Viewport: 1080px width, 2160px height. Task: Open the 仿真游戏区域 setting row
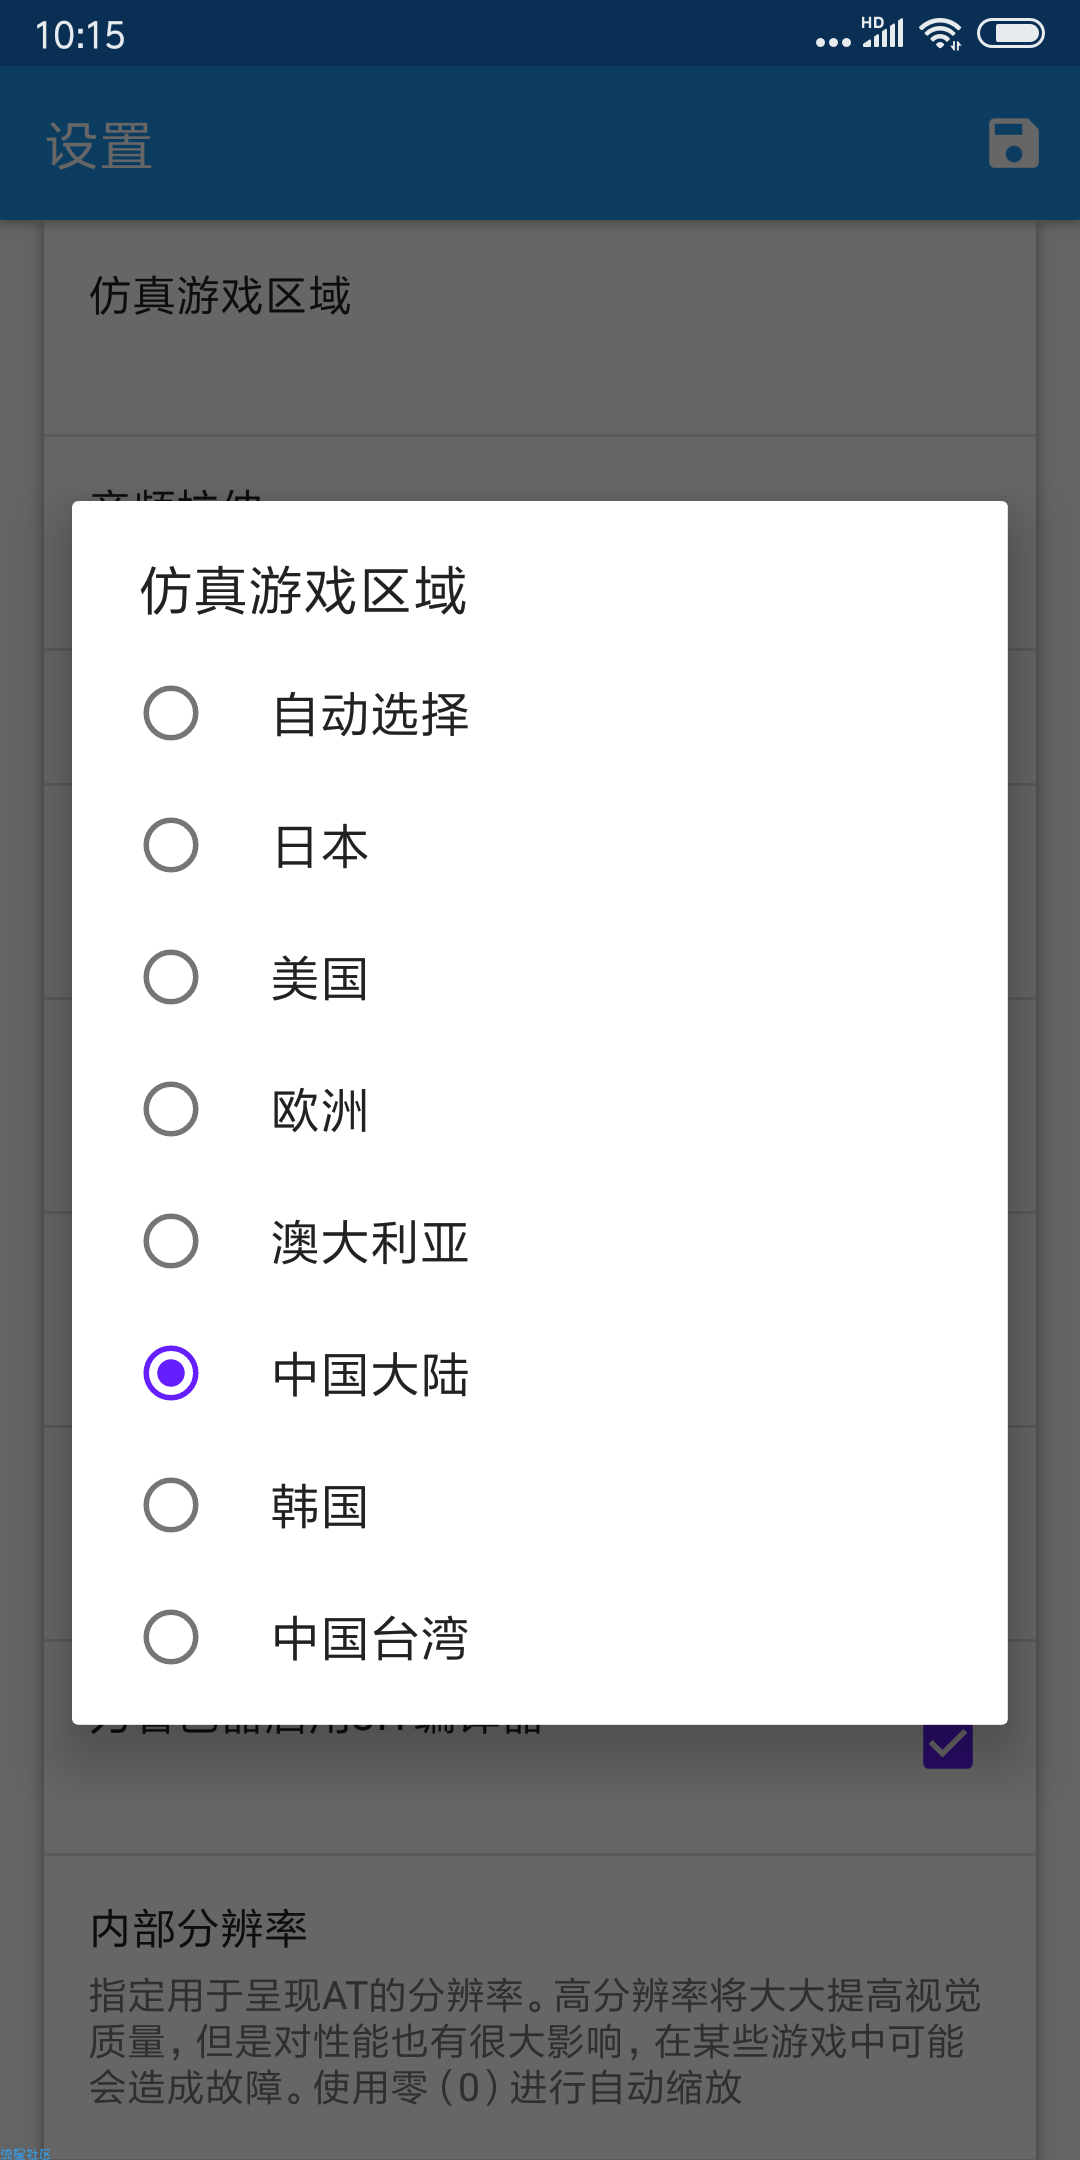point(540,330)
